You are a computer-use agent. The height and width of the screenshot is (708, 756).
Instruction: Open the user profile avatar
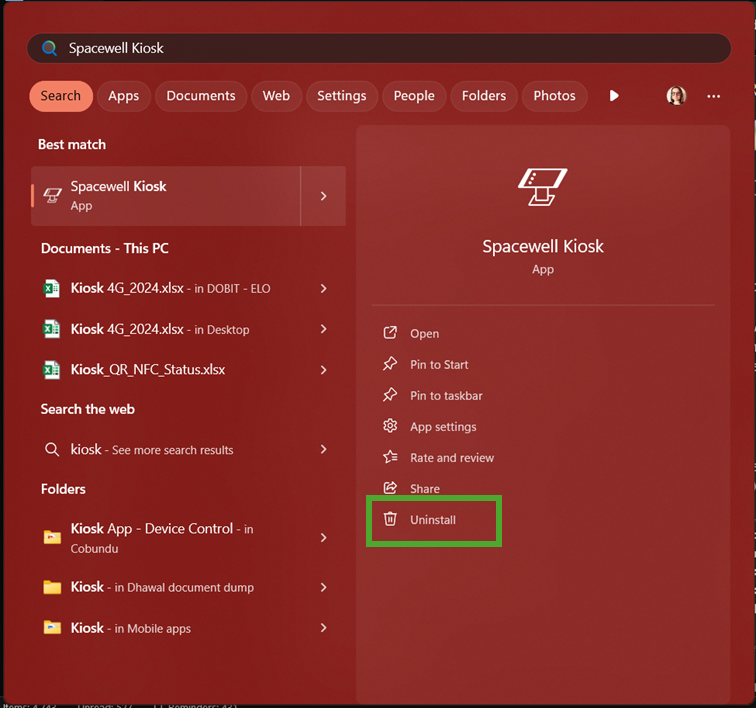676,96
